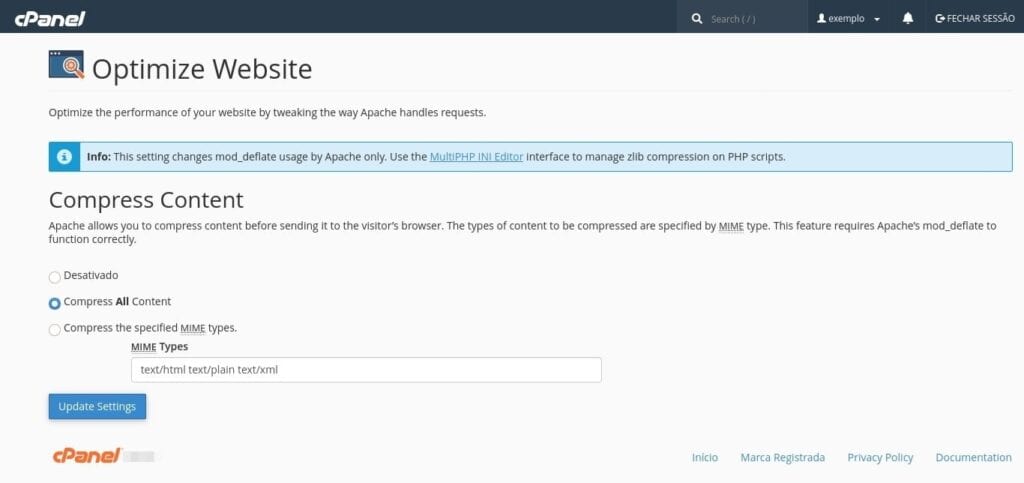This screenshot has height=483, width=1024.
Task: Click the blue info circle icon
Action: click(65, 157)
